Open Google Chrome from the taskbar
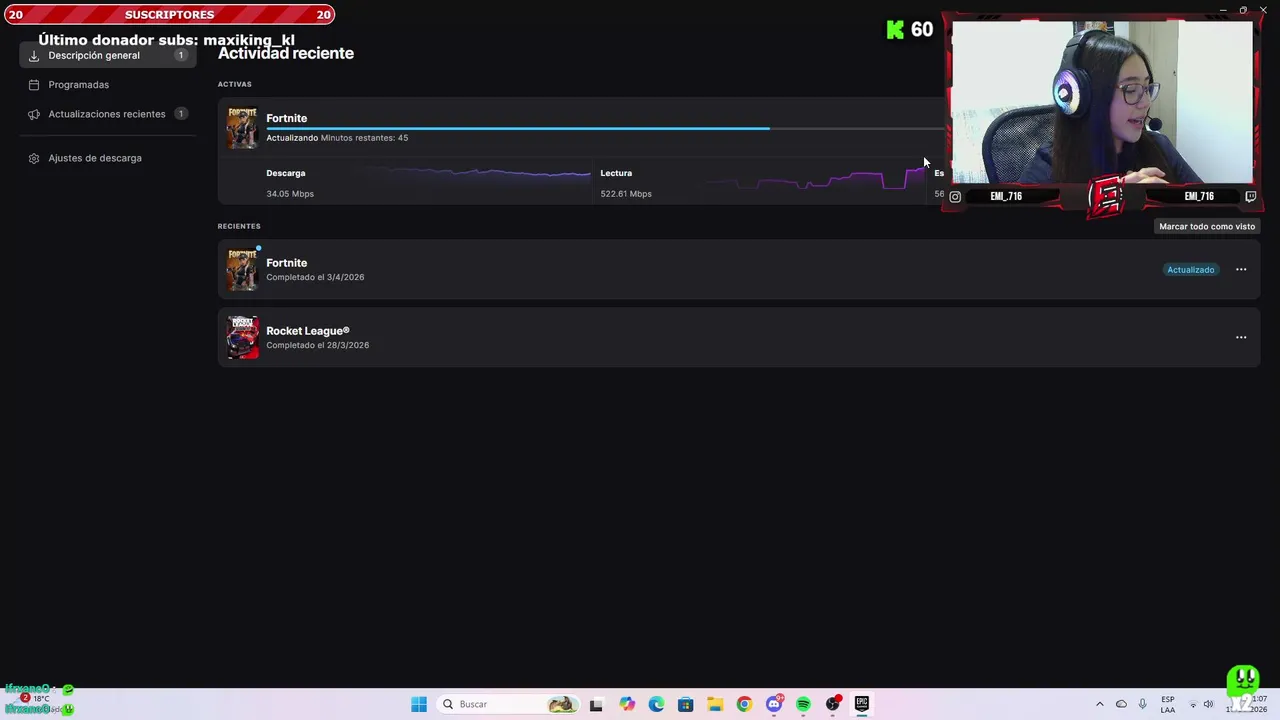The image size is (1280, 720). click(x=744, y=704)
